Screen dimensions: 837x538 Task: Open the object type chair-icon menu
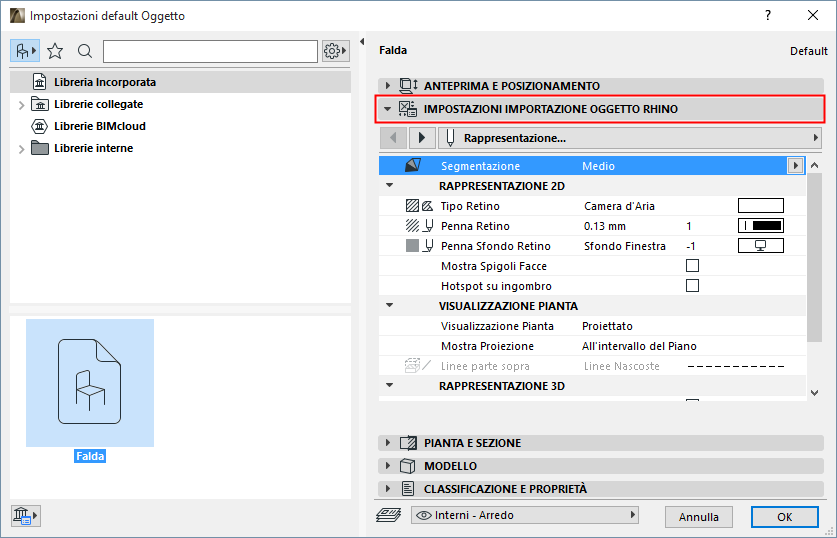25,51
